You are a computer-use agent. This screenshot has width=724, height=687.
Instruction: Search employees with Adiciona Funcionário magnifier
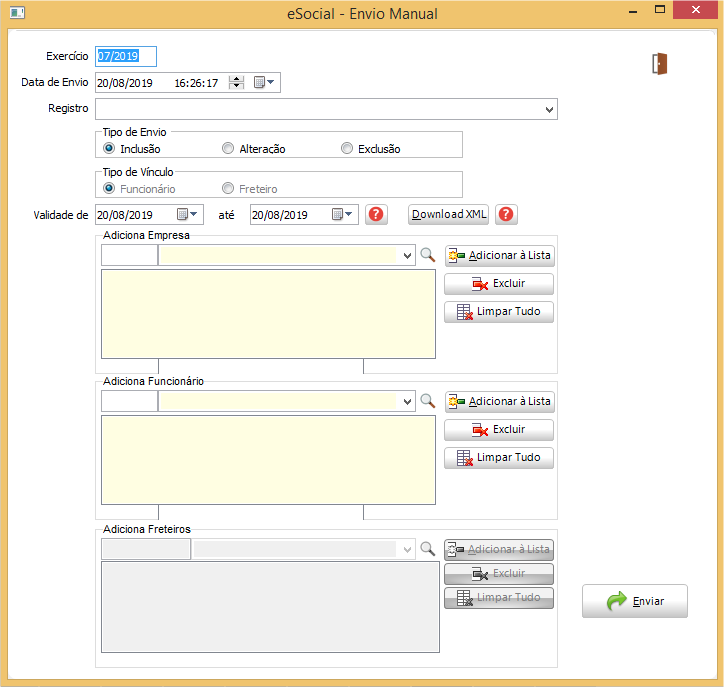click(x=428, y=401)
